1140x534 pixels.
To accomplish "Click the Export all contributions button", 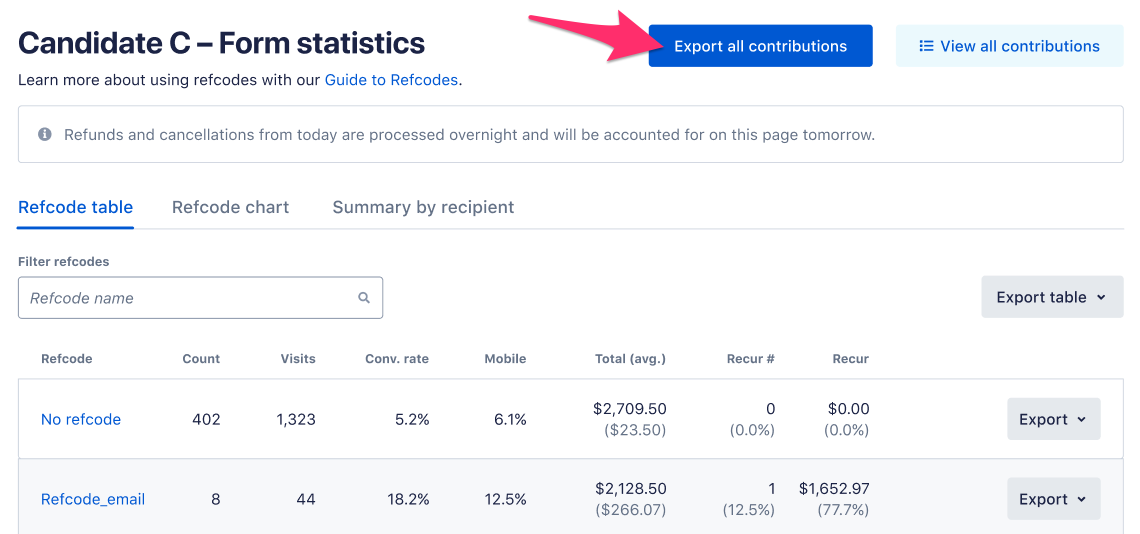I will [760, 46].
